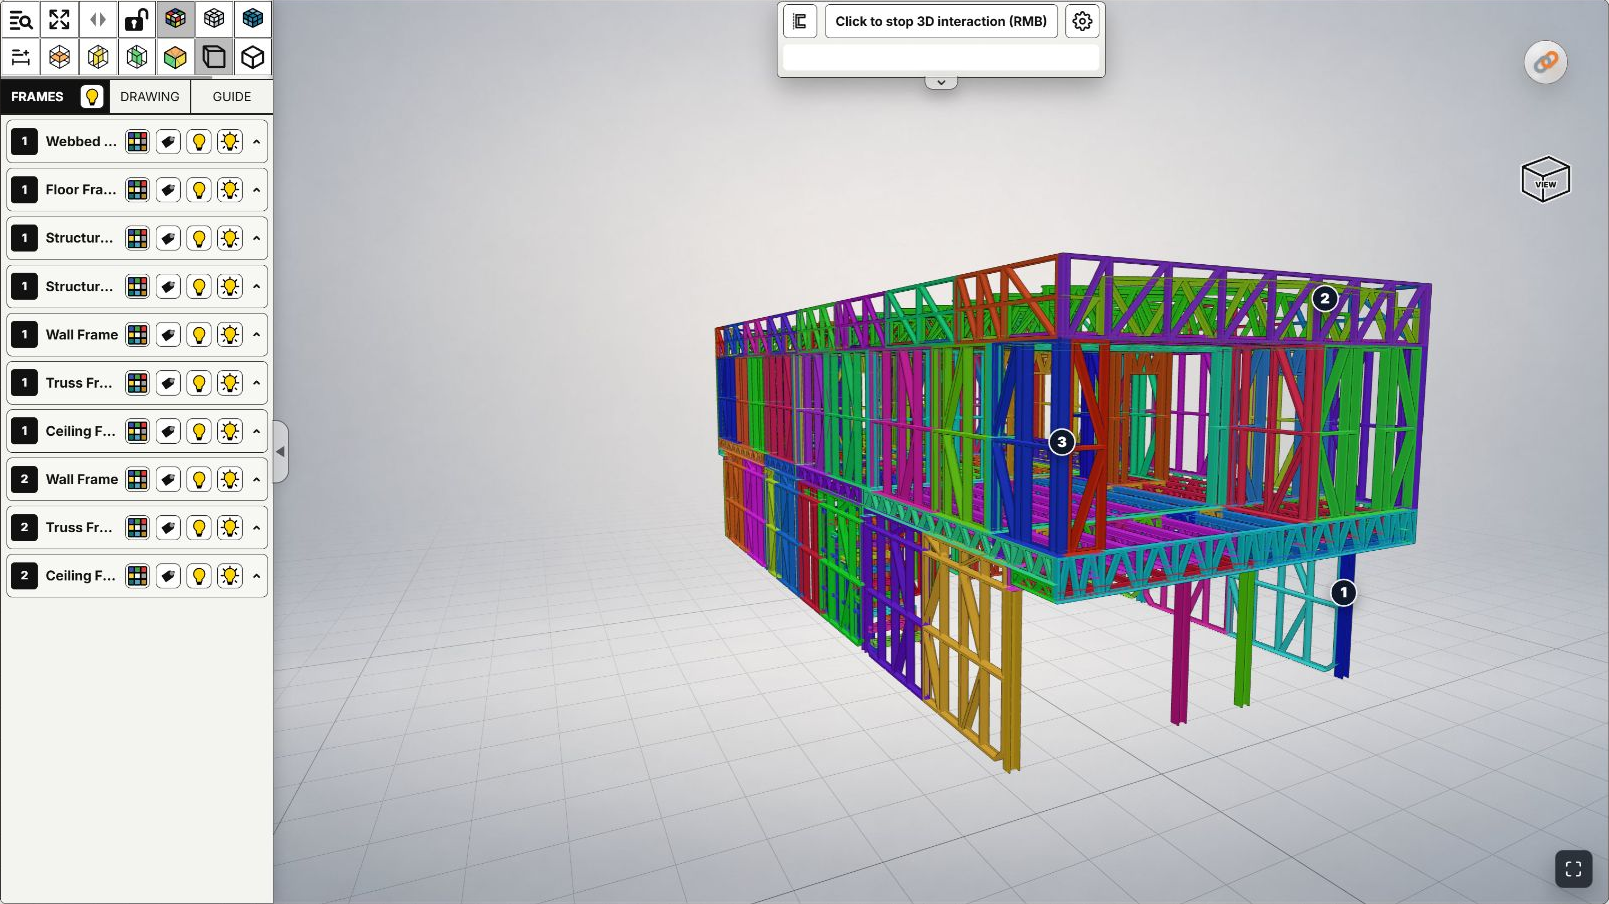Toggle visibility bulb on level 1 Ceiling F...

pos(199,431)
